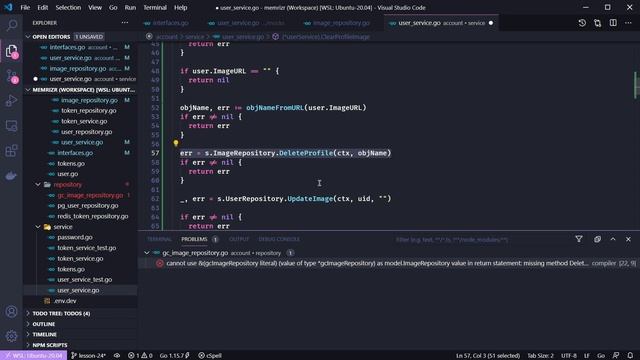Click the Problems filter input field
640x360 pixels.
point(481,240)
